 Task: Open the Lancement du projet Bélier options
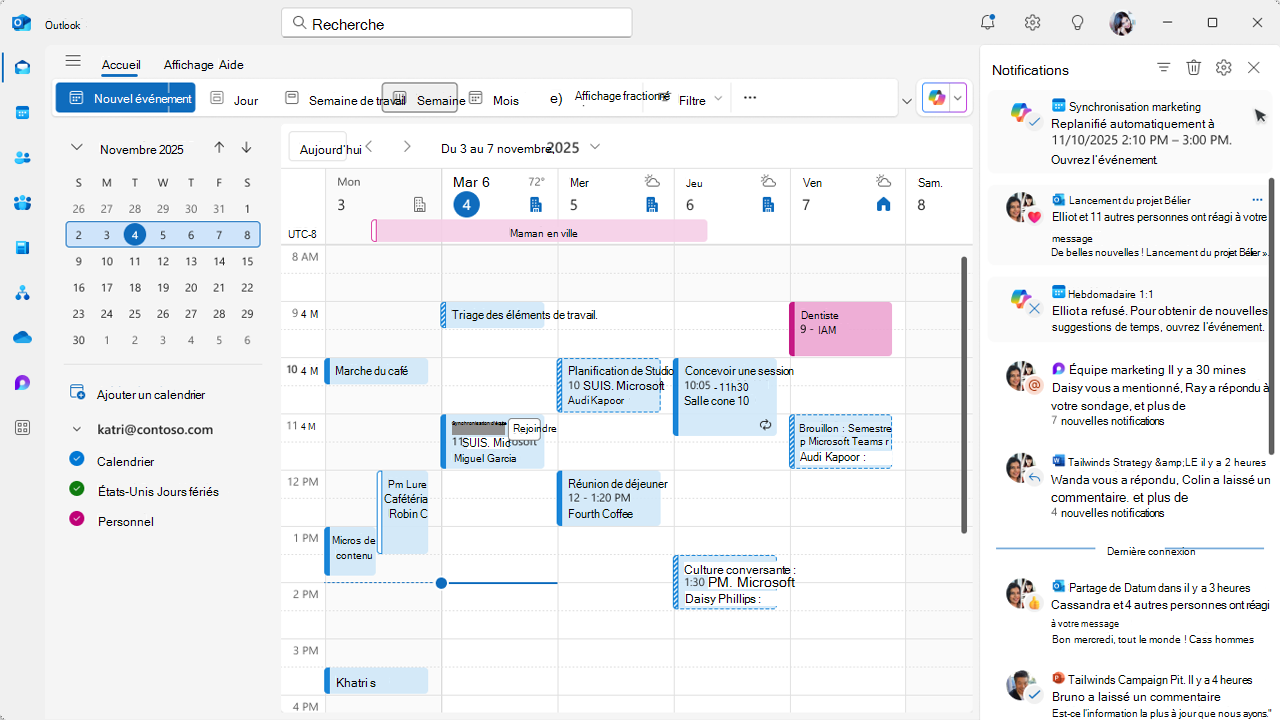pyautogui.click(x=1257, y=200)
